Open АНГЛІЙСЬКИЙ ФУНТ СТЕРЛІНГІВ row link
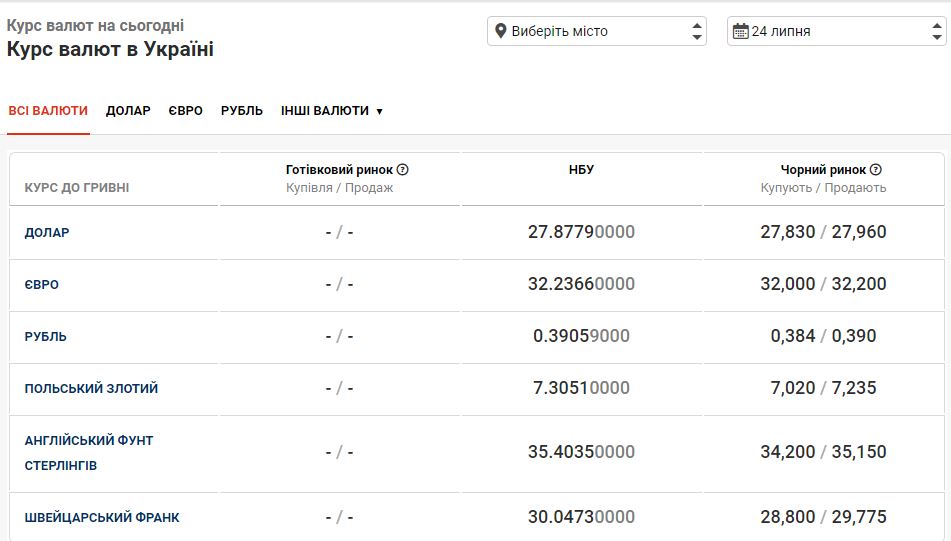This screenshot has width=951, height=541. pos(89,453)
